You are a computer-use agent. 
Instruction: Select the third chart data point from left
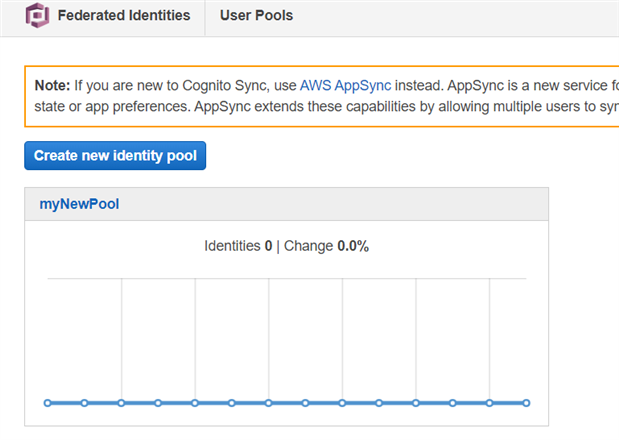[121, 403]
